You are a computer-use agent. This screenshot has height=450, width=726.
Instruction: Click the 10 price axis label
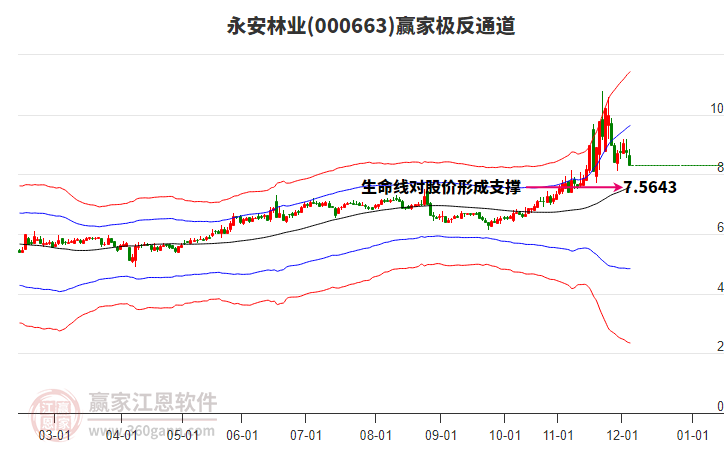[x=717, y=108]
